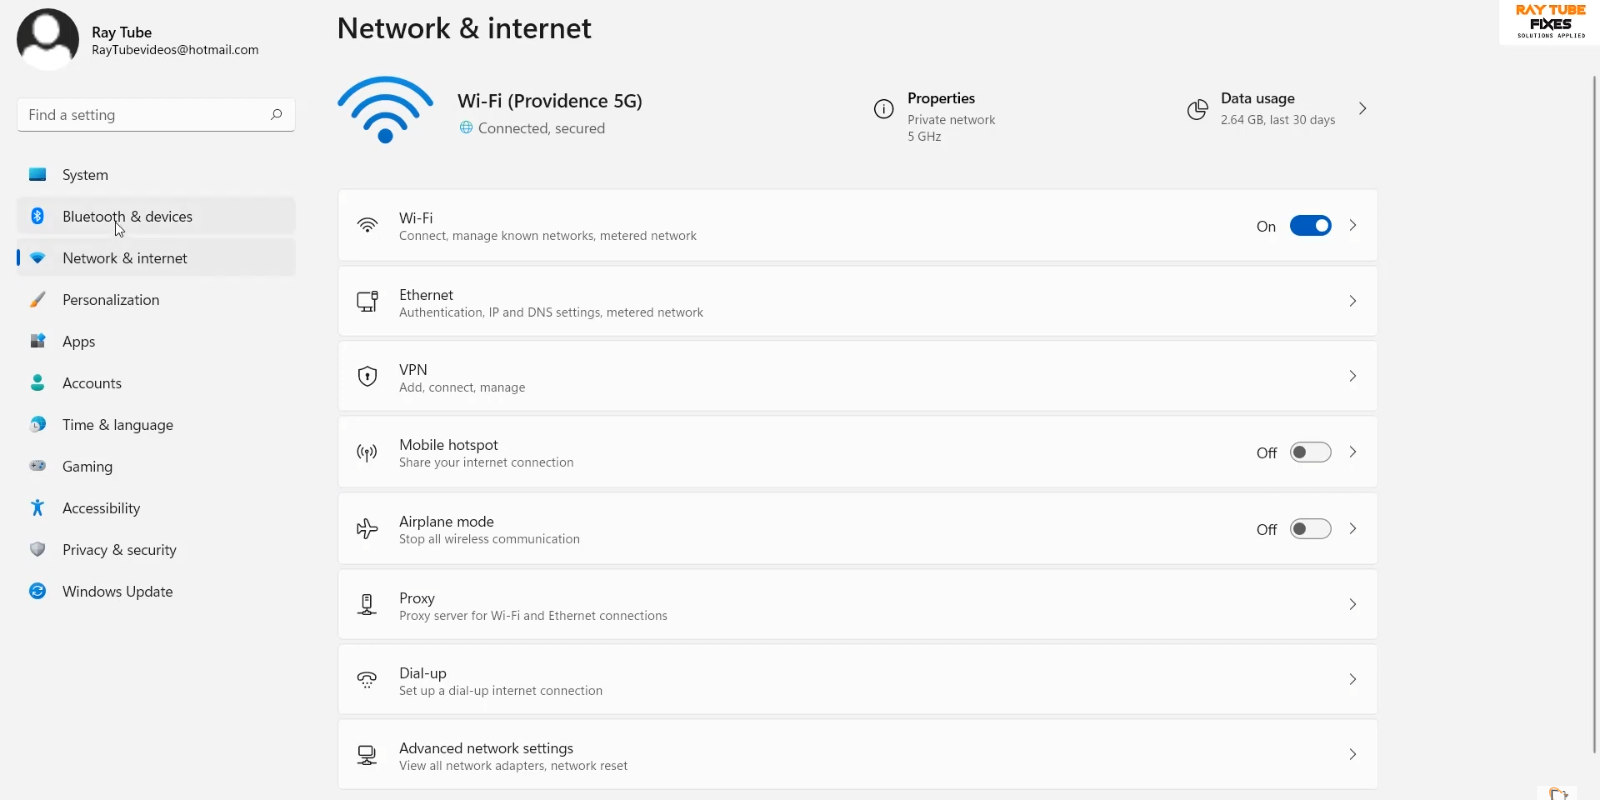Open Accessibility settings in the sidebar
Image resolution: width=1600 pixels, height=800 pixels.
(101, 508)
